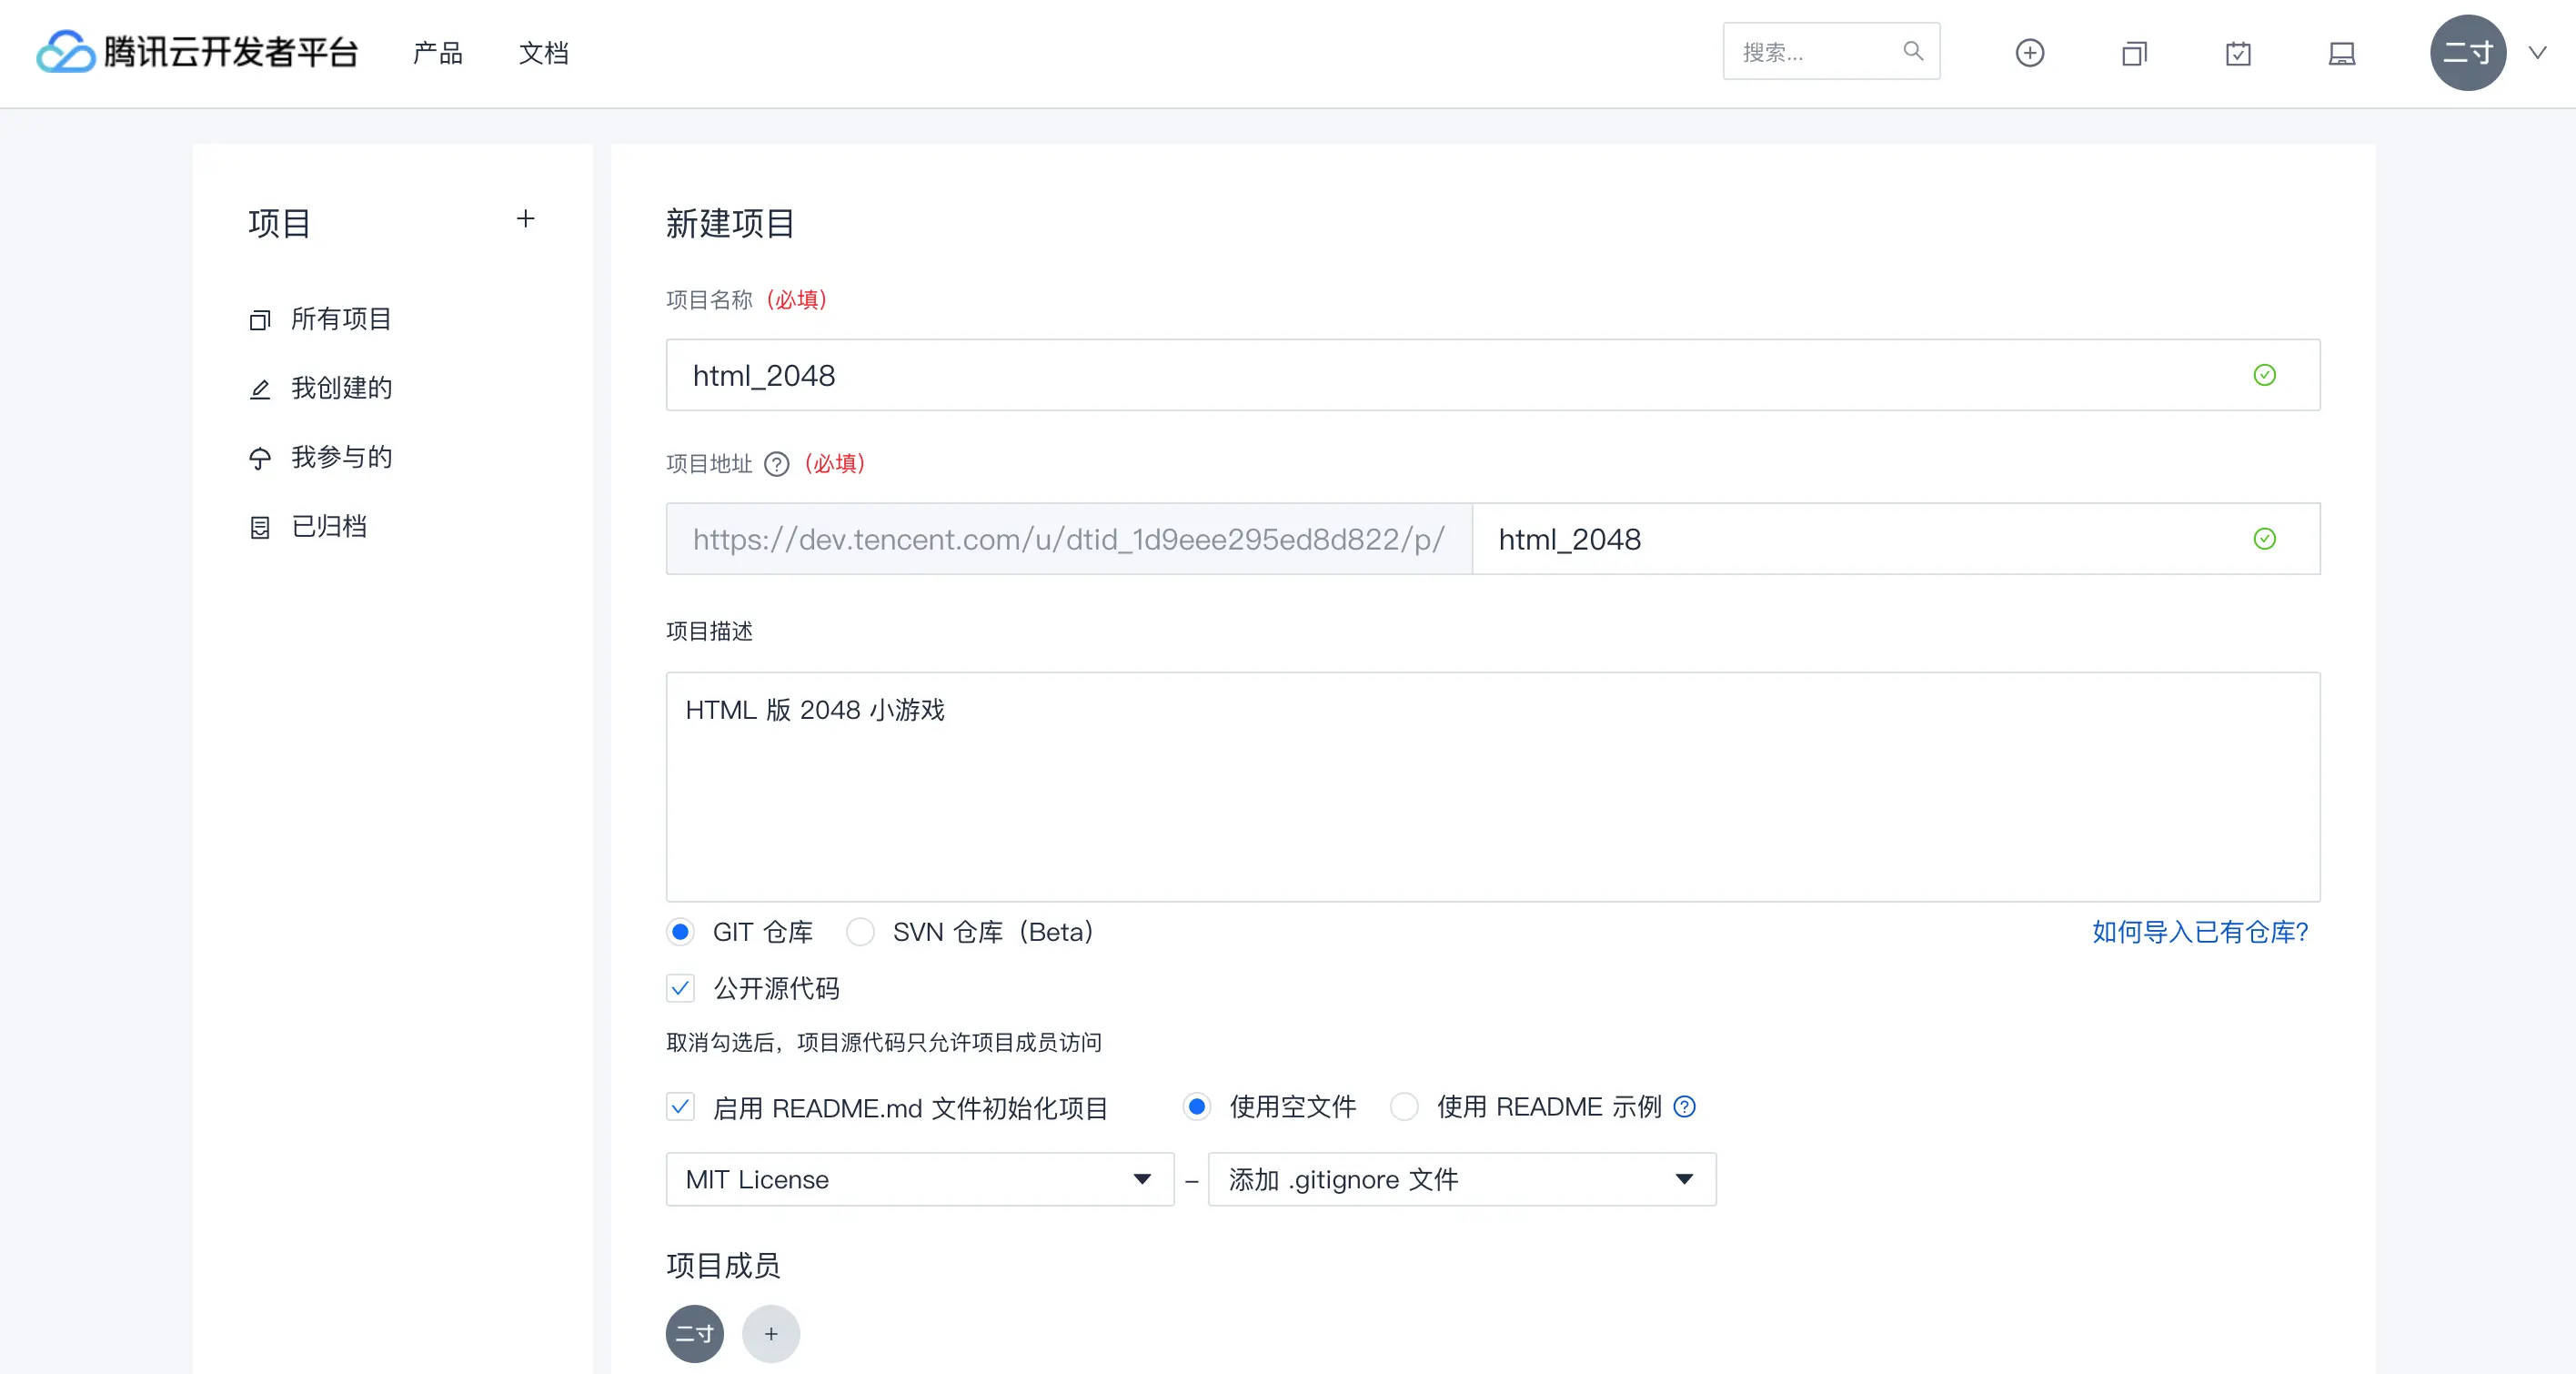Expand the user menu arrow beside avatar
The width and height of the screenshot is (2576, 1374).
tap(2537, 53)
